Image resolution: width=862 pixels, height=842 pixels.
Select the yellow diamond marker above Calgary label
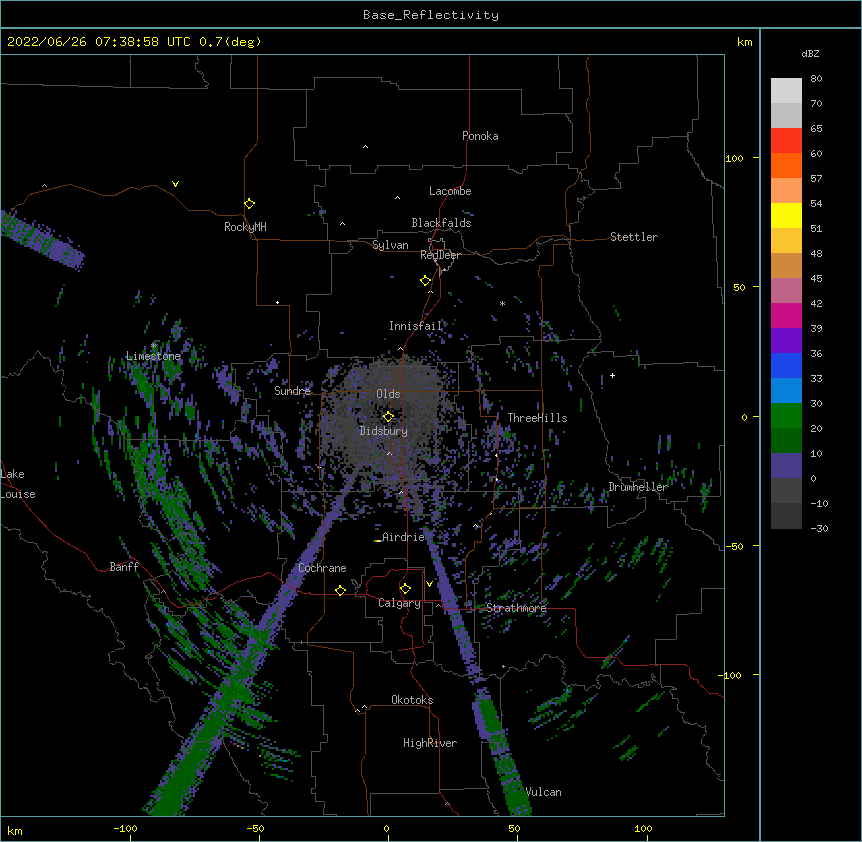(405, 589)
